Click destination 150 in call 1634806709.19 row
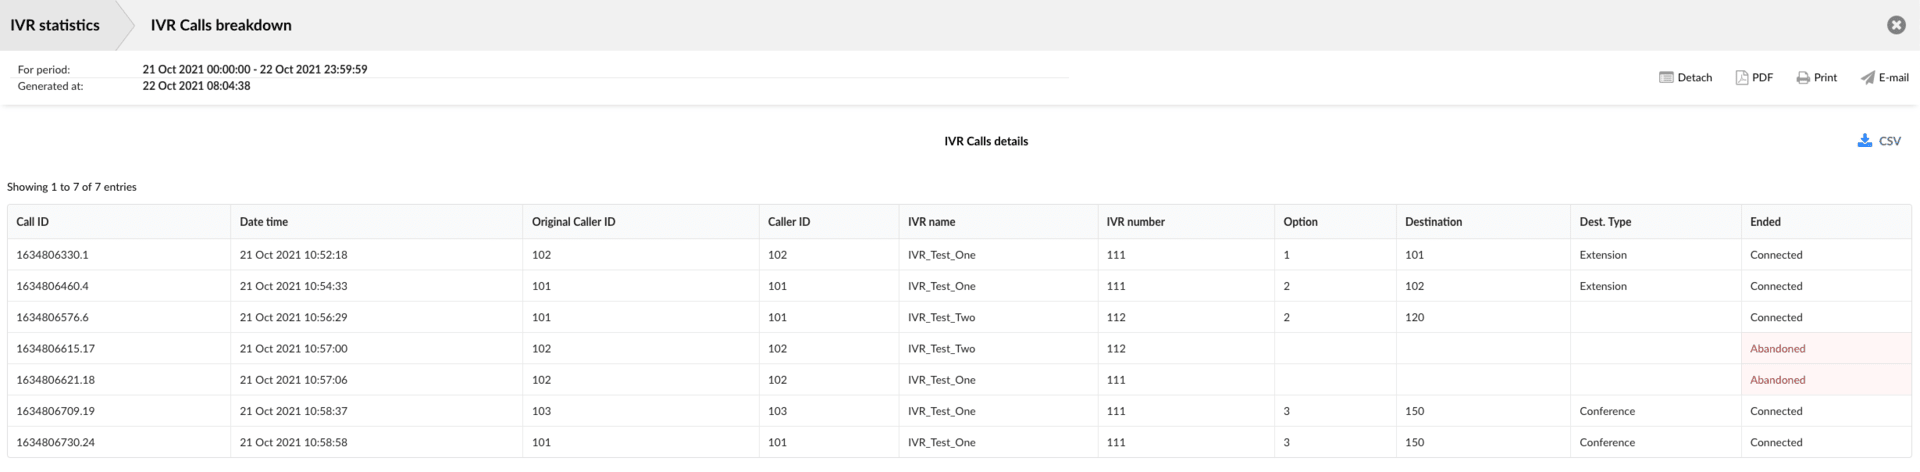Image resolution: width=1920 pixels, height=472 pixels. [x=1415, y=411]
